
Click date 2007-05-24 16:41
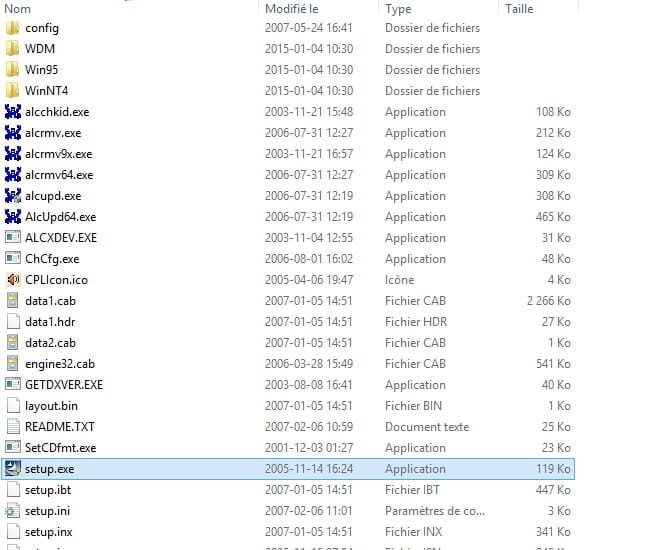309,28
